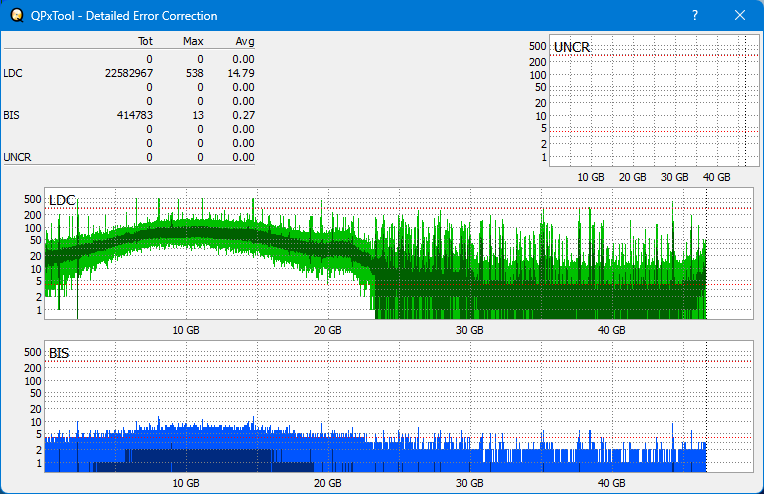
Task: Click the LDC title inside the green graph
Action: 61,200
